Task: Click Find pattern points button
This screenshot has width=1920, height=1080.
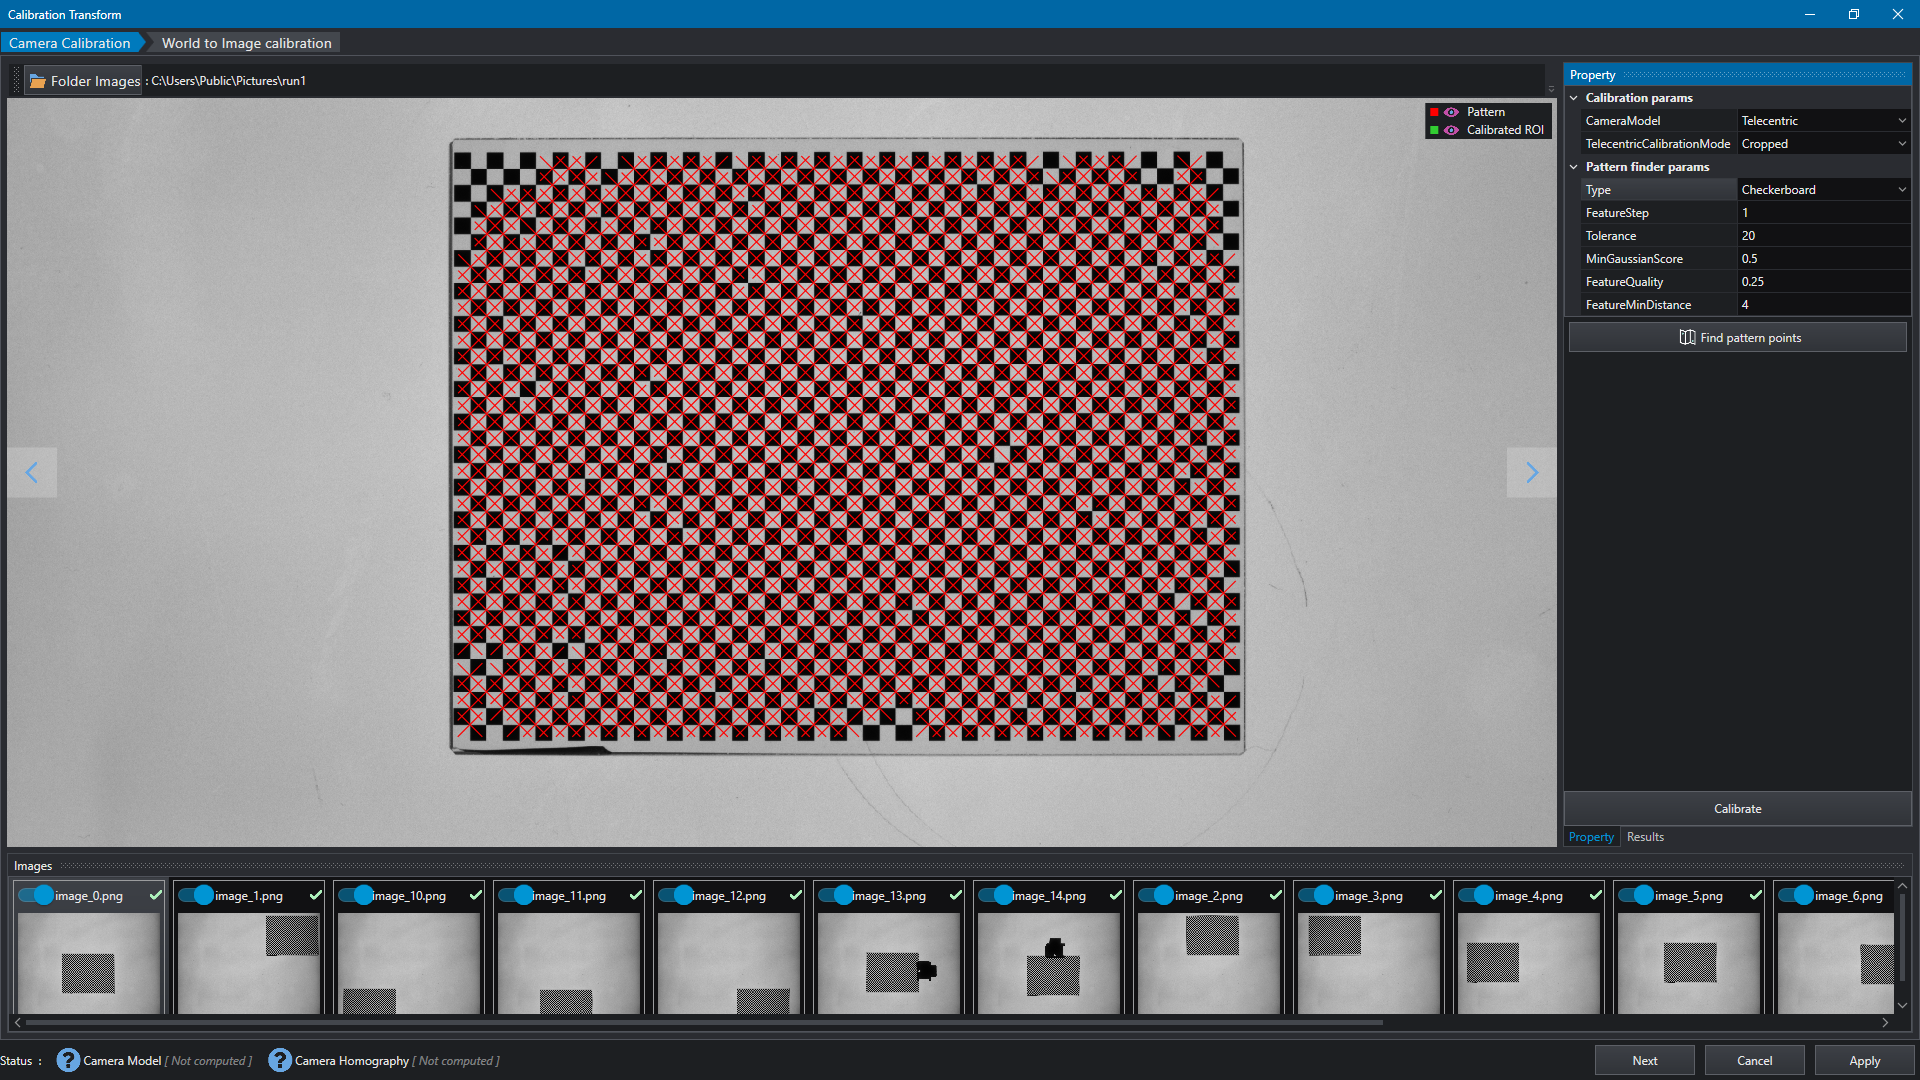Action: pos(1738,338)
